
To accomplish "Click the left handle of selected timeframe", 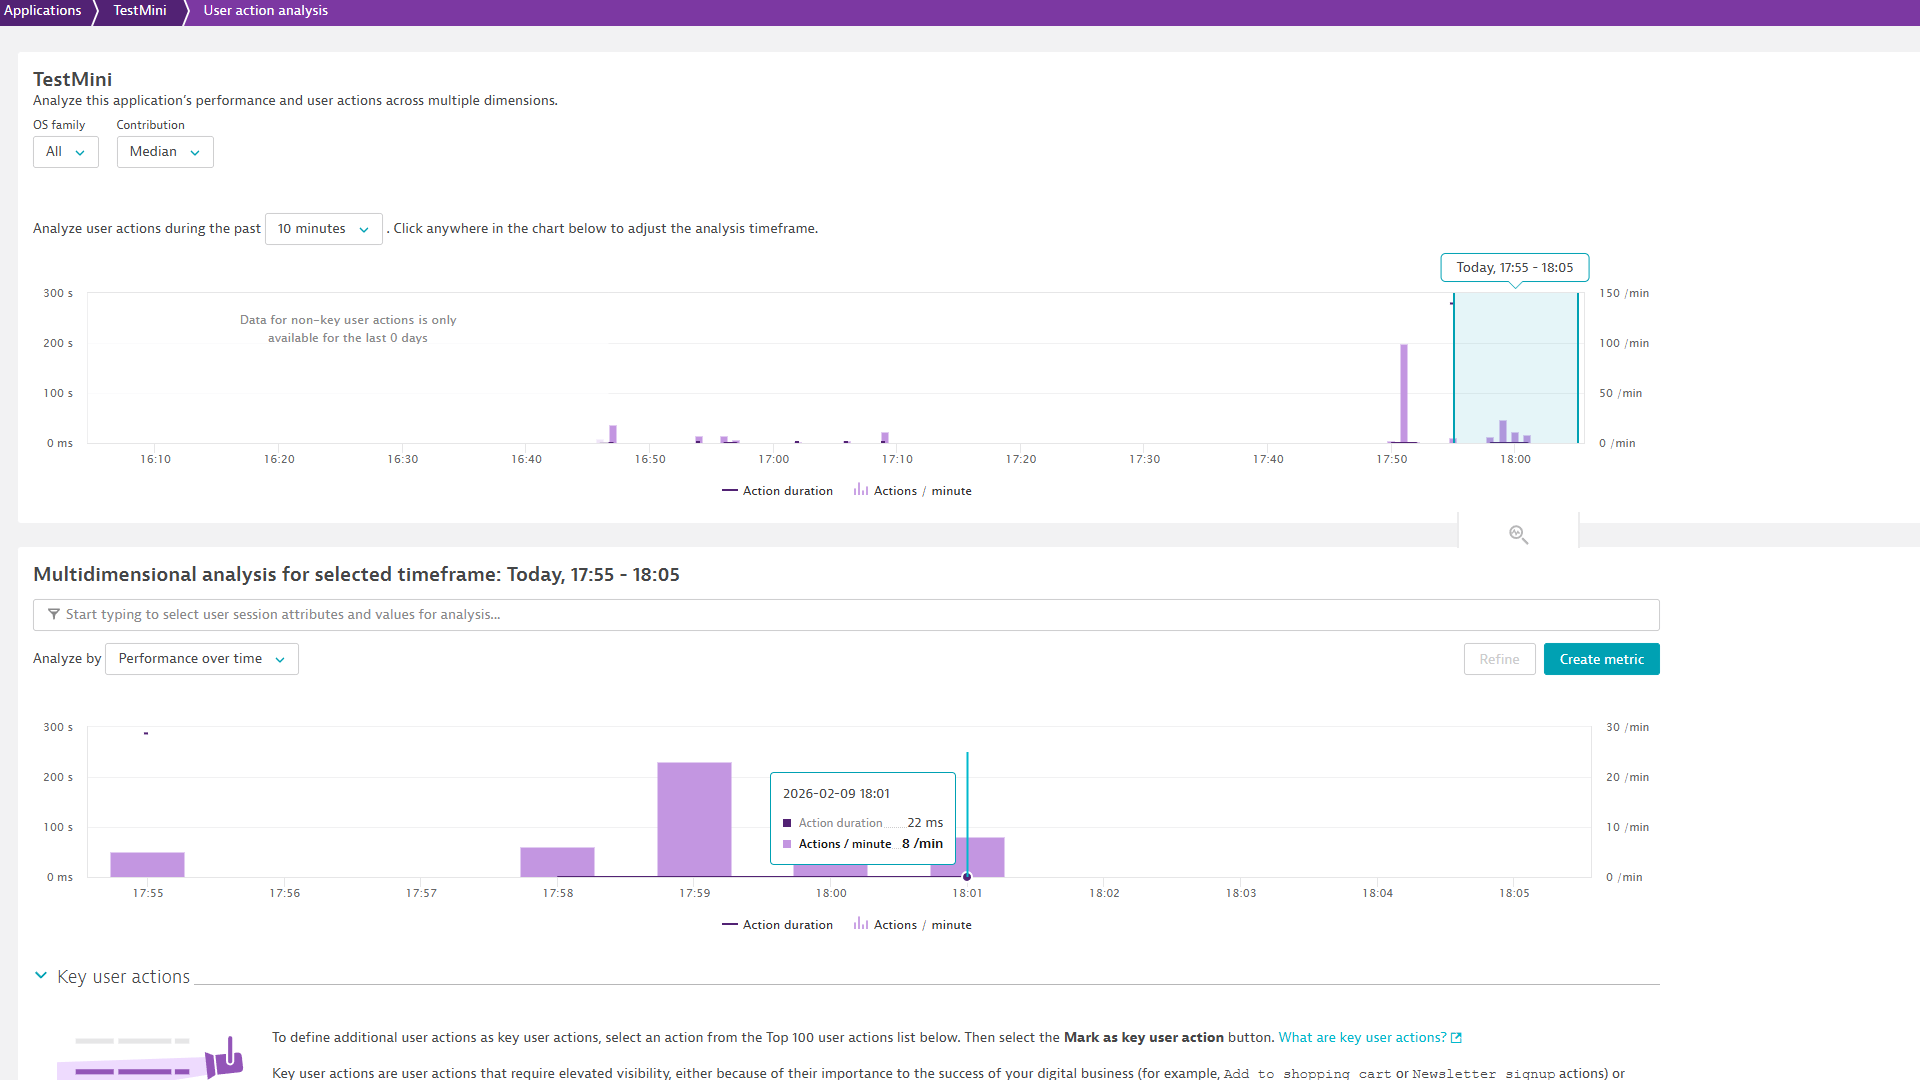I will click(x=1454, y=368).
